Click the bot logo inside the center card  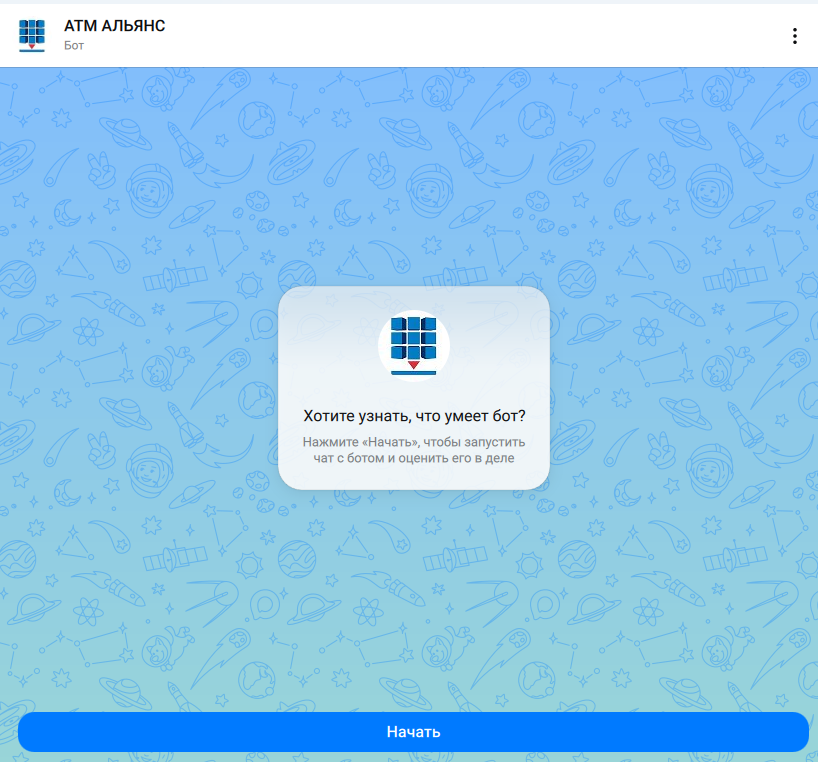click(414, 345)
